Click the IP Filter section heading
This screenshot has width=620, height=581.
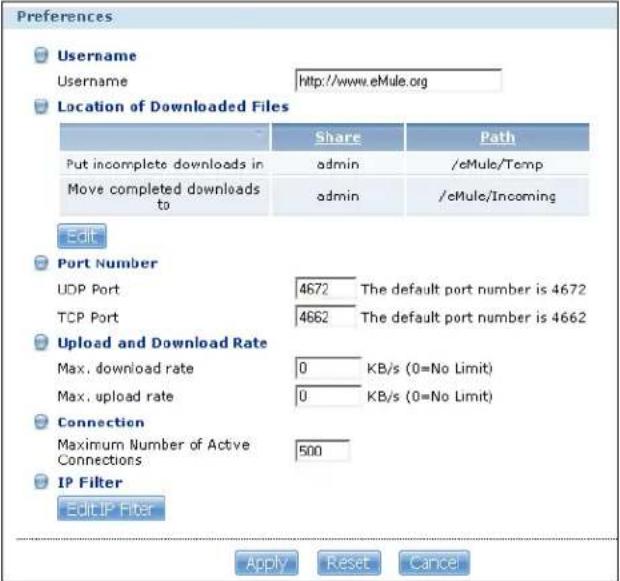pyautogui.click(x=90, y=483)
